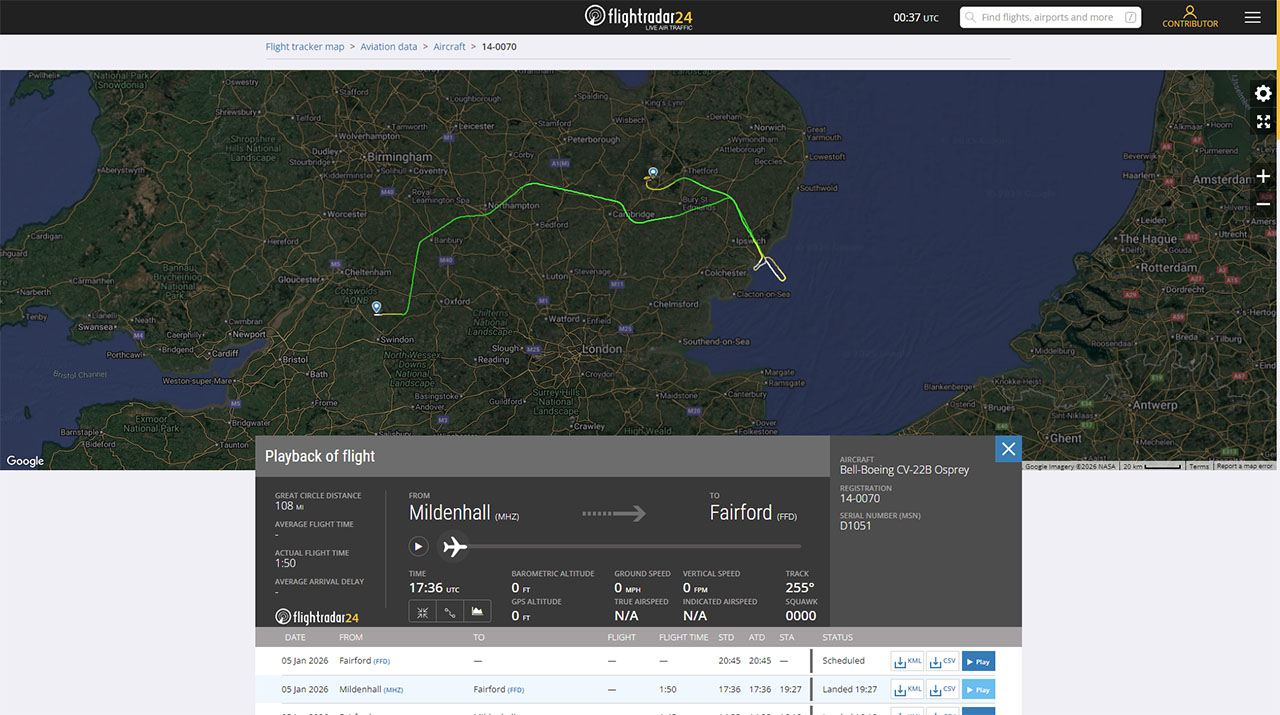Image resolution: width=1280 pixels, height=715 pixels.
Task: Download KML for scheduled Fairford flight
Action: [908, 661]
